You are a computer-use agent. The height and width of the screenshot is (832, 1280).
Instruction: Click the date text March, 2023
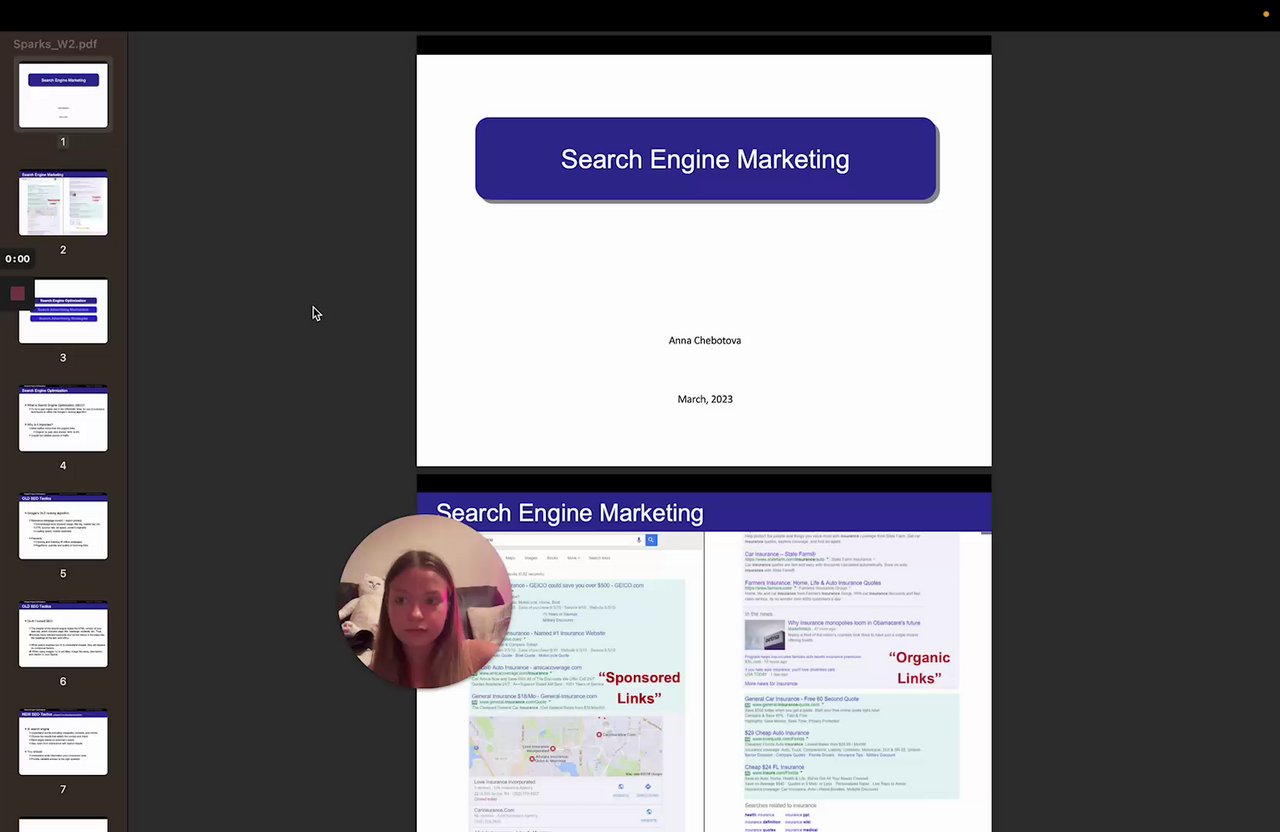pos(705,399)
